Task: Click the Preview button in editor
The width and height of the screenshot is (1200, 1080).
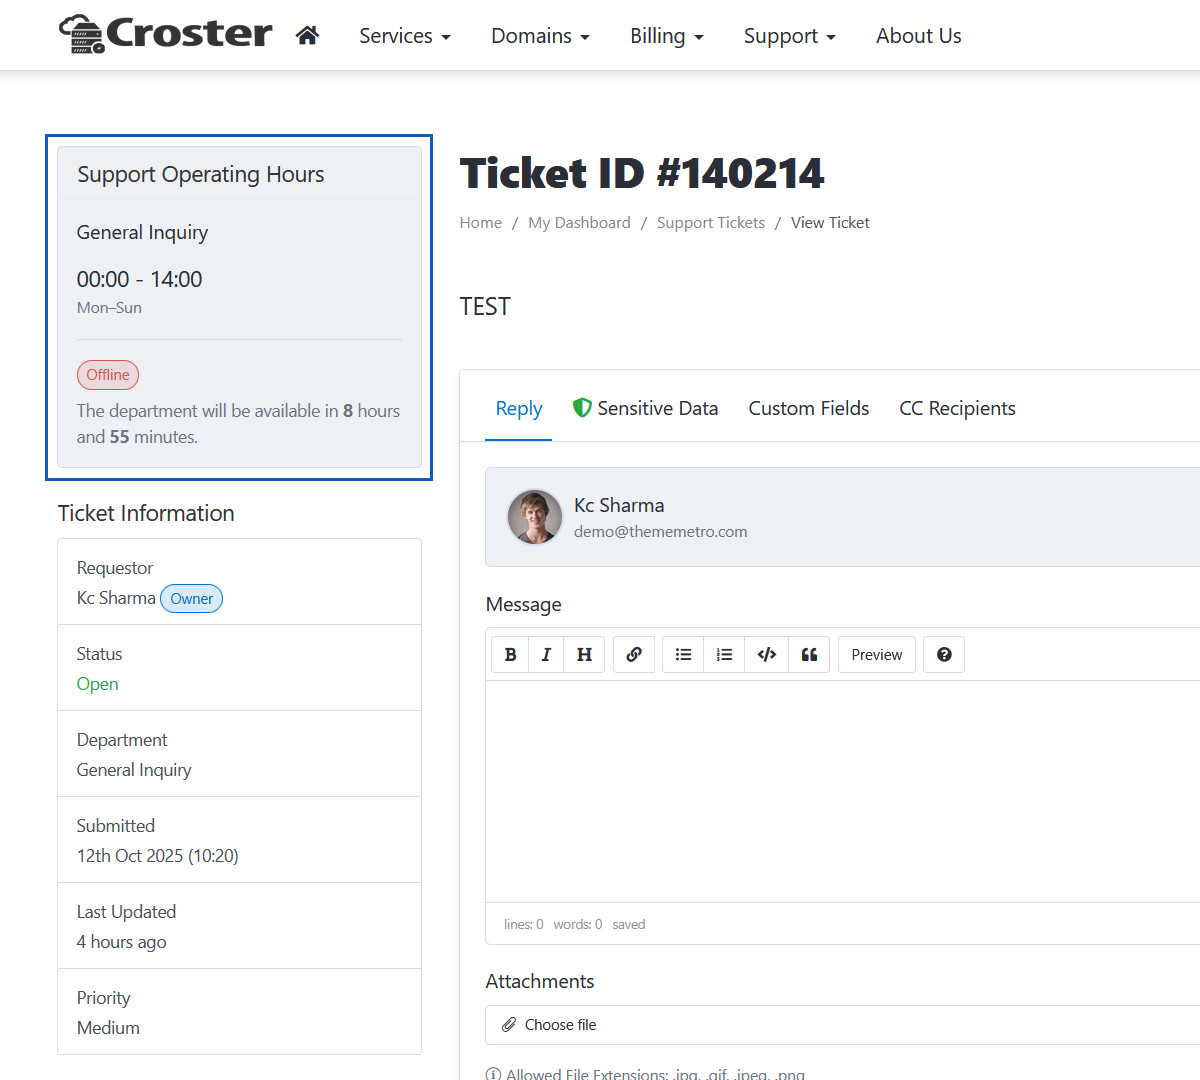Action: click(x=876, y=655)
